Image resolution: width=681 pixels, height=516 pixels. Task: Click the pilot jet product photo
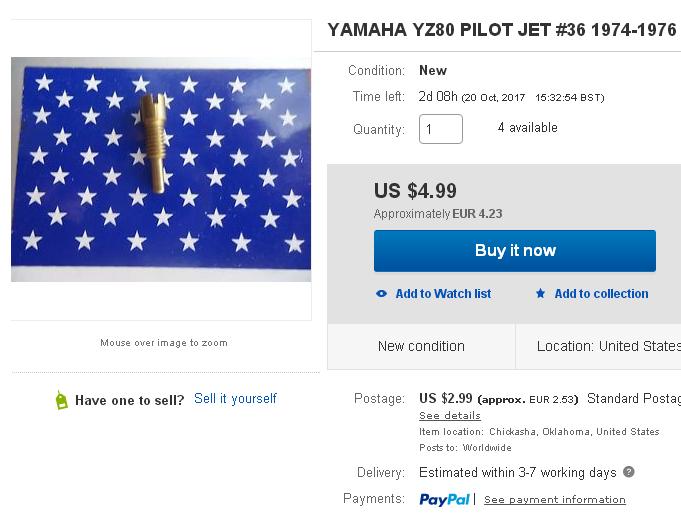coord(161,169)
